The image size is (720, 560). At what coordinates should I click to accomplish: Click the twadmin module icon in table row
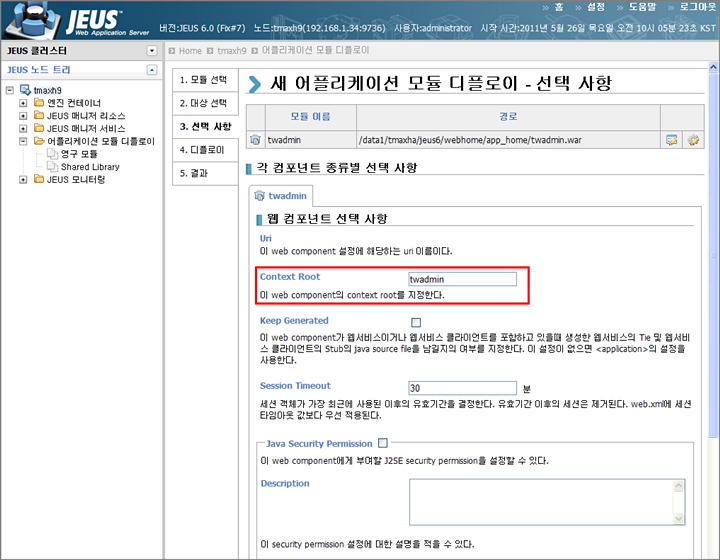(256, 140)
